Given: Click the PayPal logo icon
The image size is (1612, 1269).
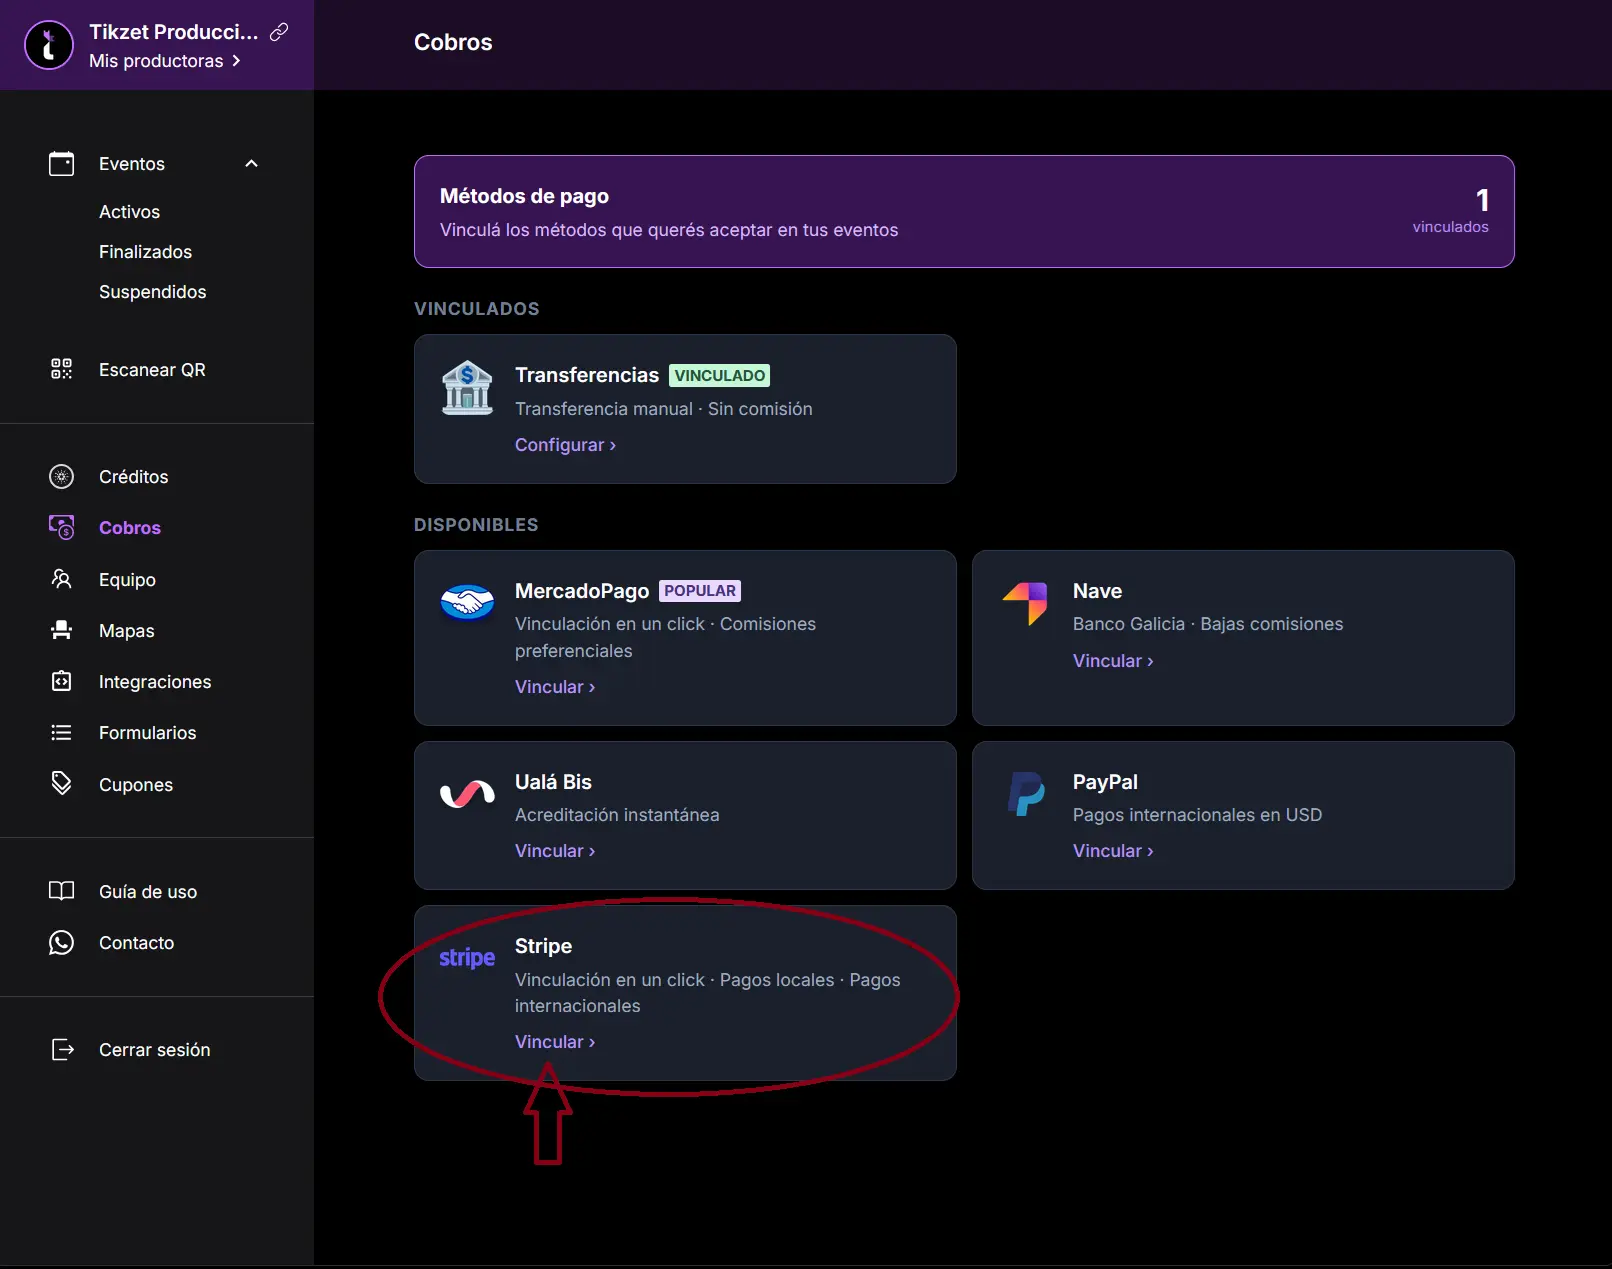Looking at the screenshot, I should 1025,794.
